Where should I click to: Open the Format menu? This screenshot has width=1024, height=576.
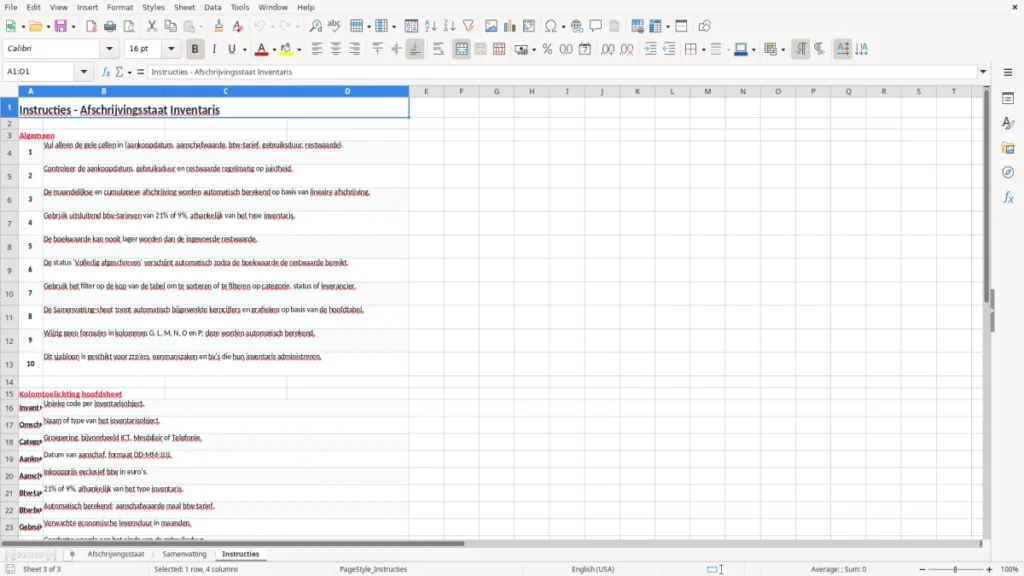pos(120,7)
